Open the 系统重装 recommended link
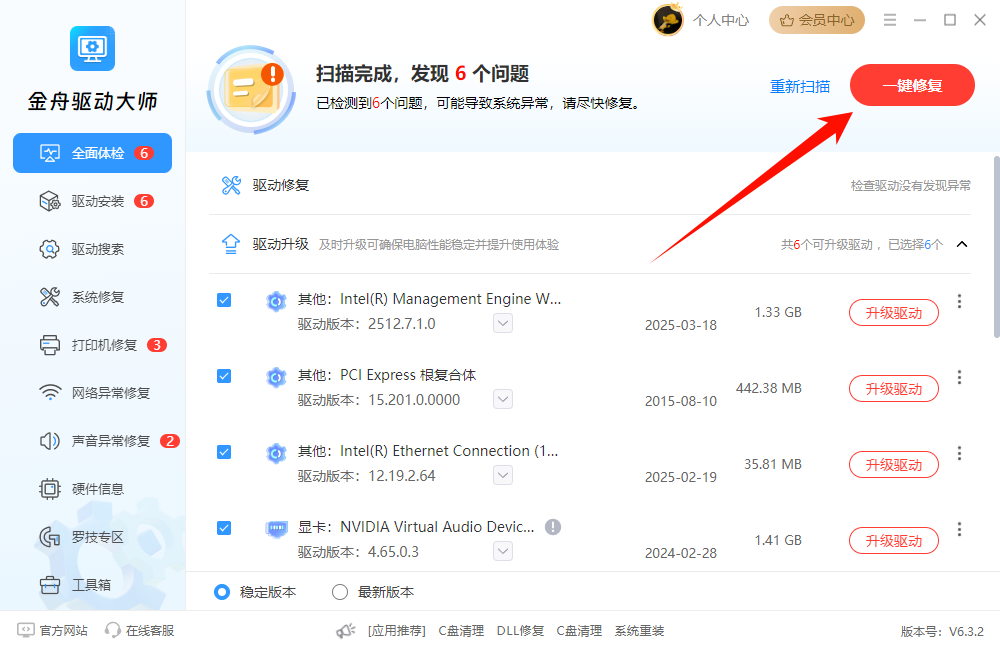 click(x=639, y=631)
